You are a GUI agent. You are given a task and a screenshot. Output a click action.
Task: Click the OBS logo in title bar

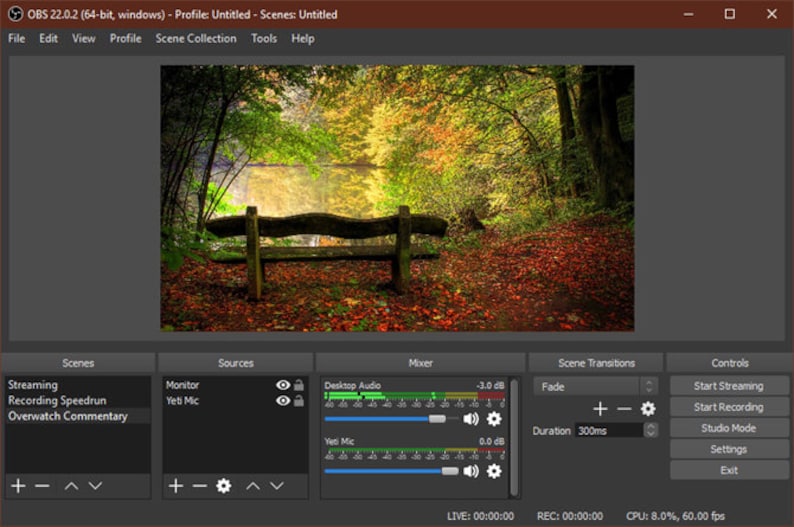click(15, 14)
